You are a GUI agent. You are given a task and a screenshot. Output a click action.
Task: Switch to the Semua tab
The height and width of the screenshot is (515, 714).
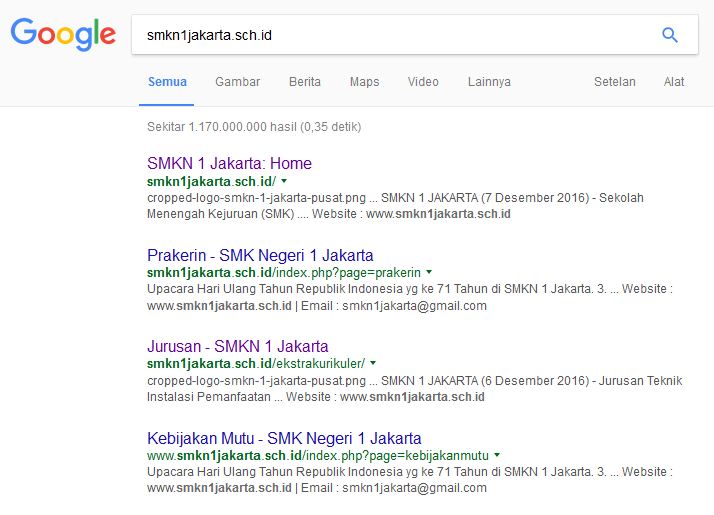(167, 82)
